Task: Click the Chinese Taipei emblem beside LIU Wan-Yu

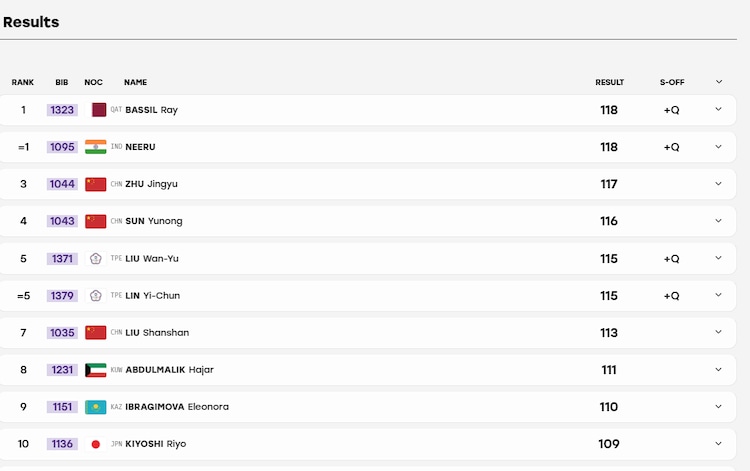Action: pos(96,259)
